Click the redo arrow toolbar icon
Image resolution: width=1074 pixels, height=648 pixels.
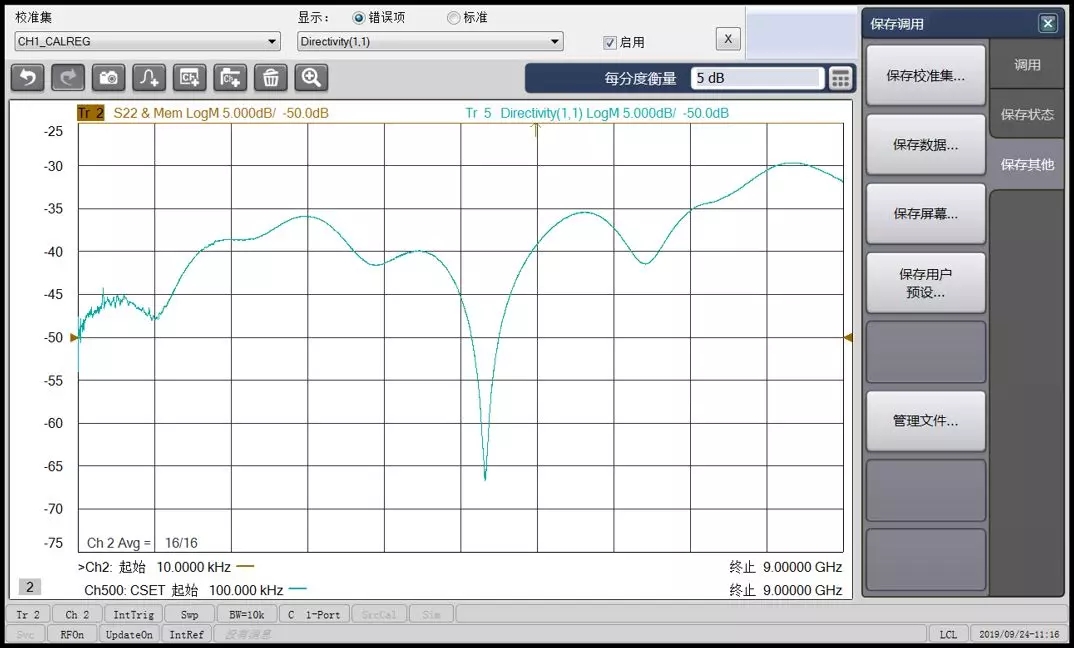[68, 78]
